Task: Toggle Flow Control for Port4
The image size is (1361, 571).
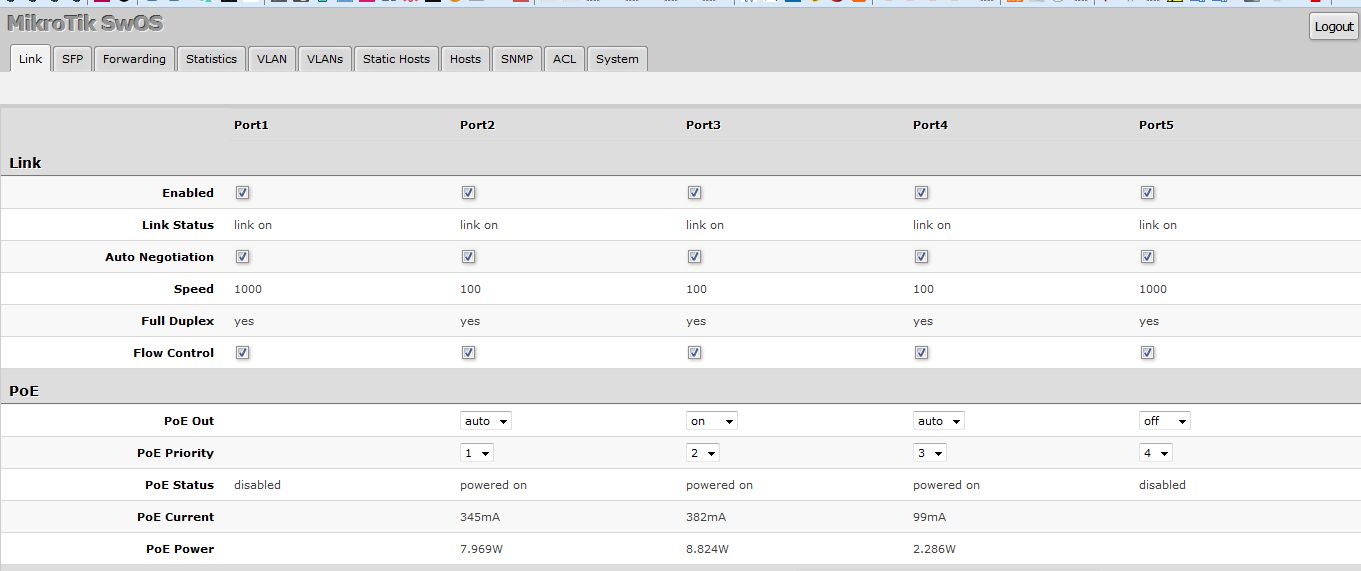Action: point(921,352)
